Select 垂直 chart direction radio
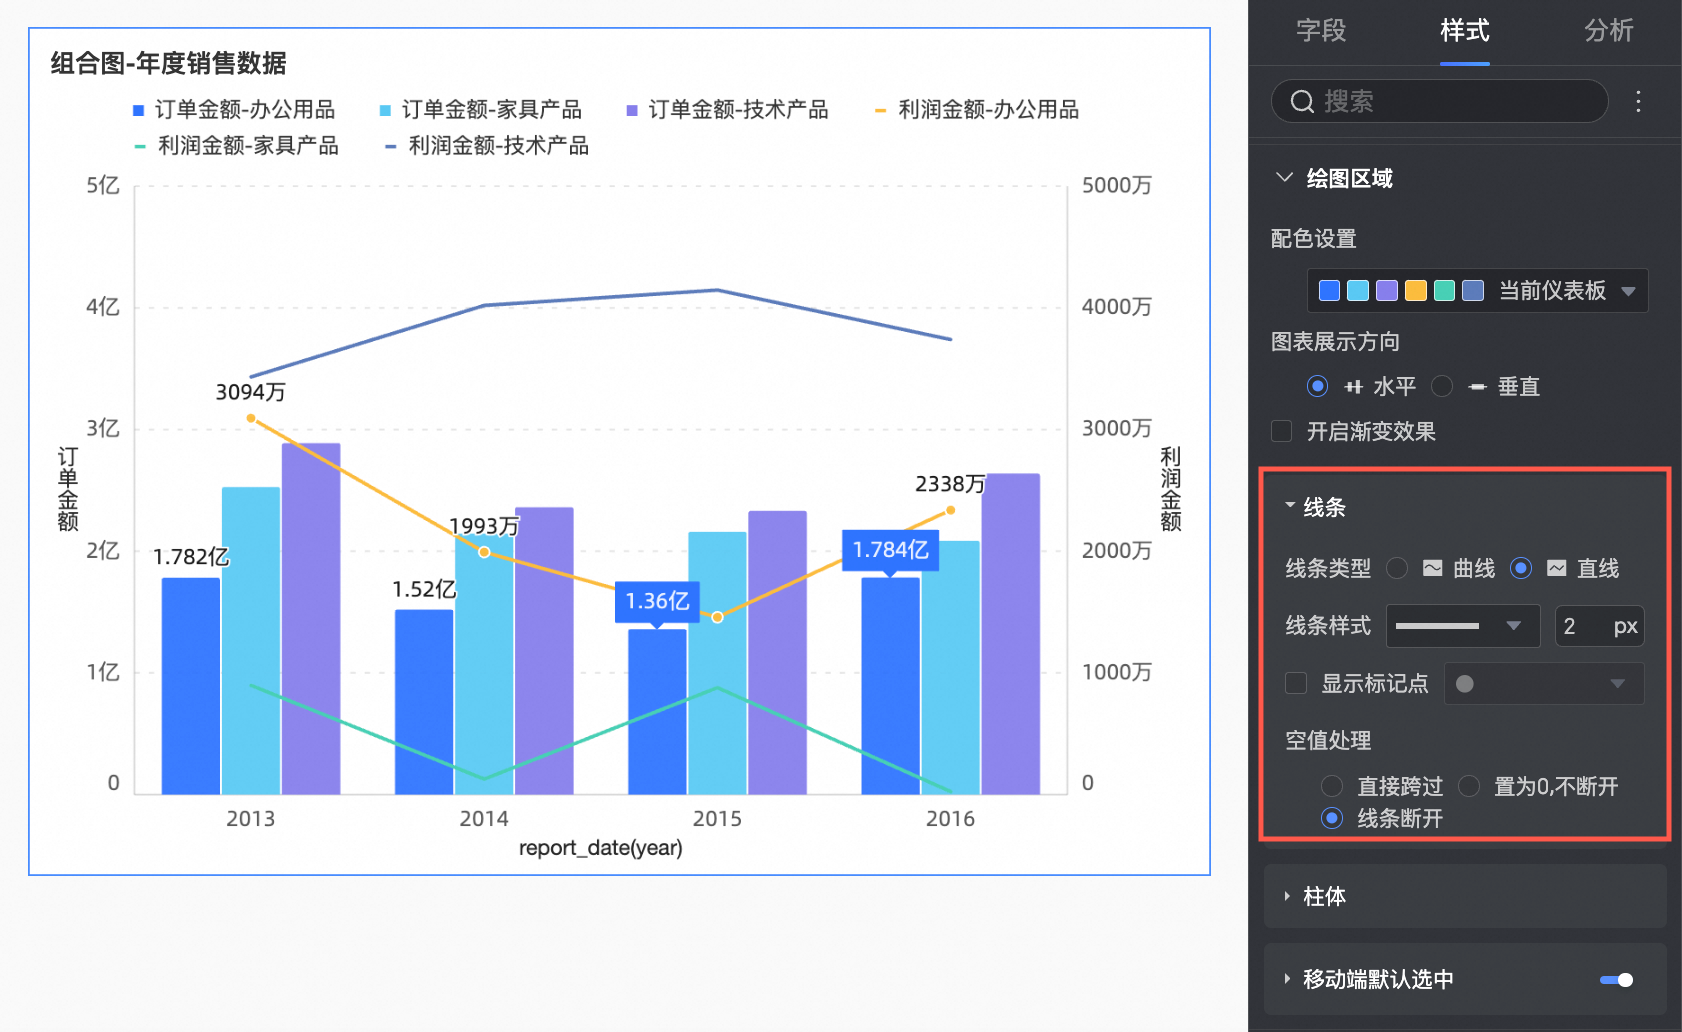 click(1442, 386)
